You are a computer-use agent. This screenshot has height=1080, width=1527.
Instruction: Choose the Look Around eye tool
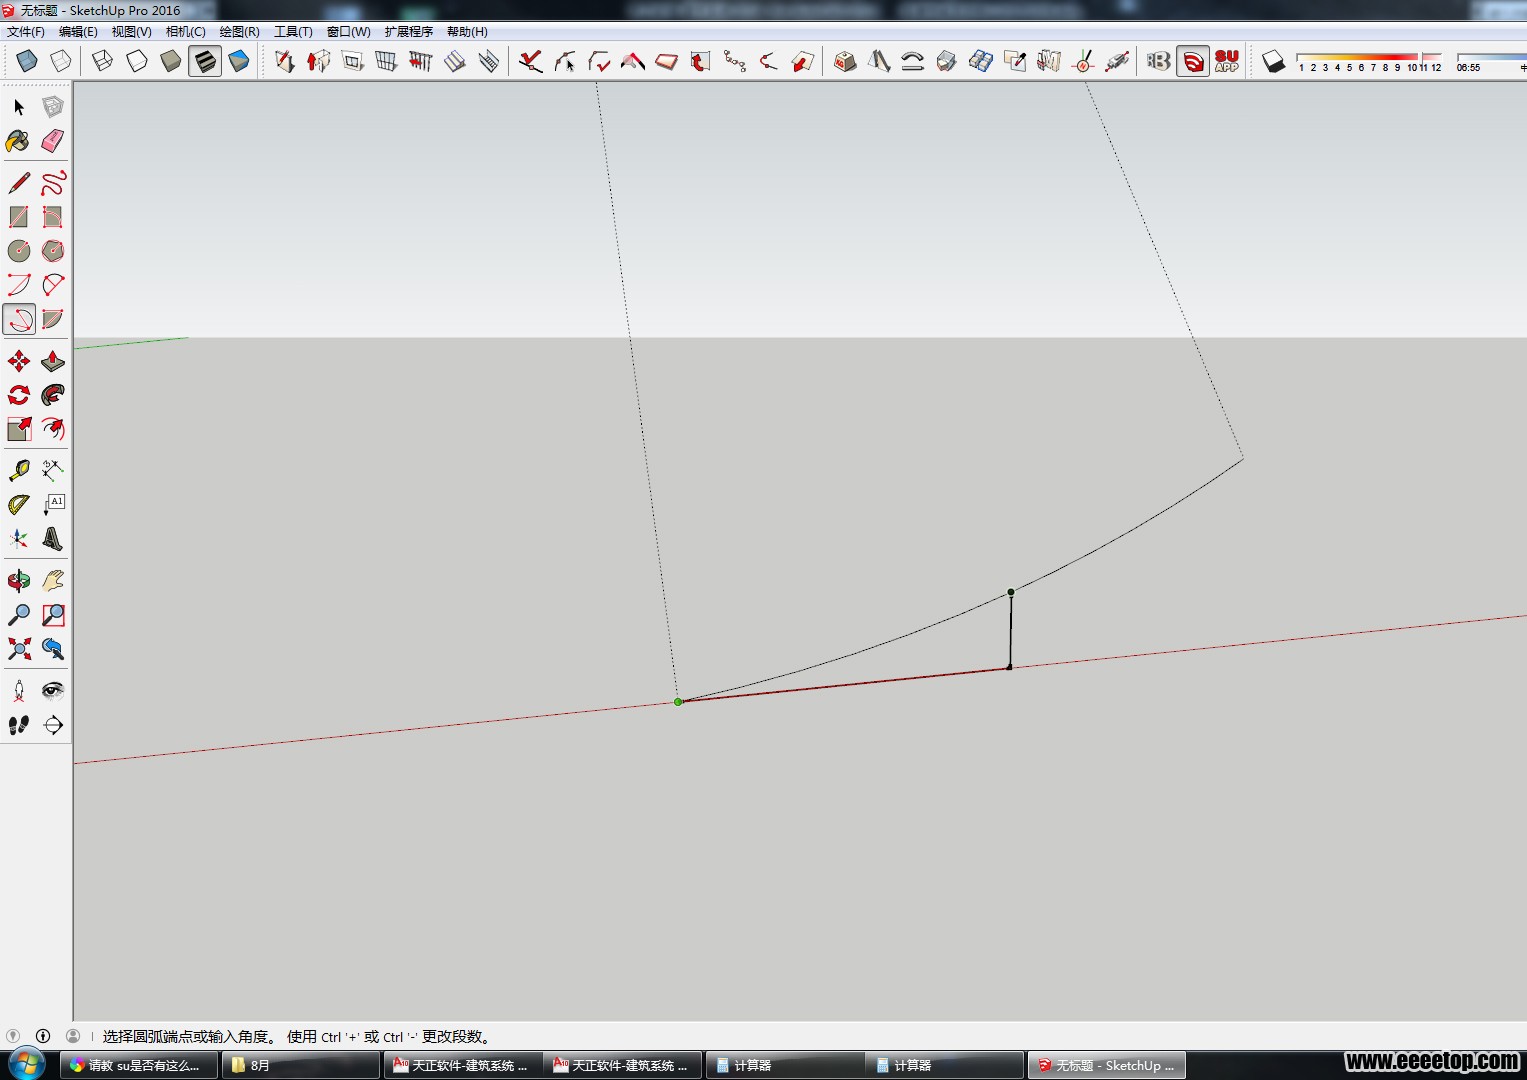click(53, 691)
